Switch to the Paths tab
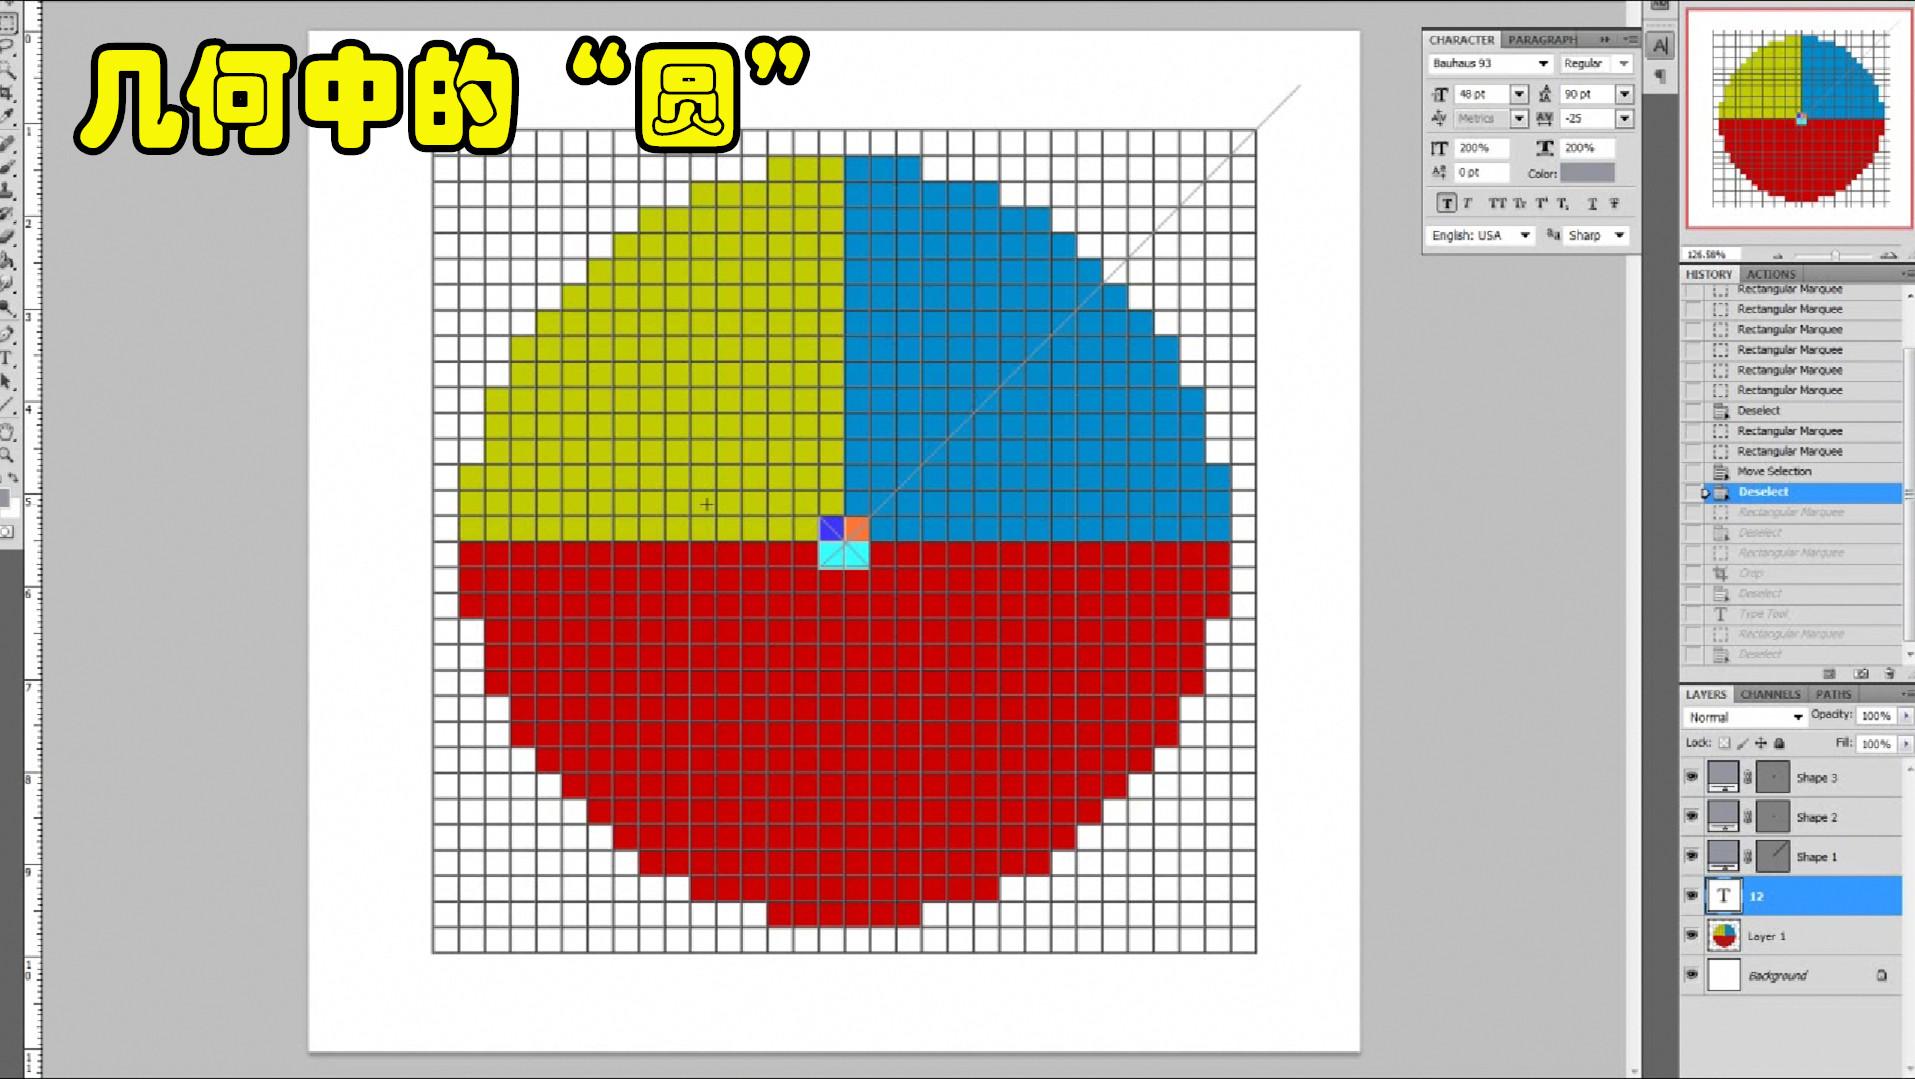Image resolution: width=1915 pixels, height=1079 pixels. pyautogui.click(x=1833, y=694)
